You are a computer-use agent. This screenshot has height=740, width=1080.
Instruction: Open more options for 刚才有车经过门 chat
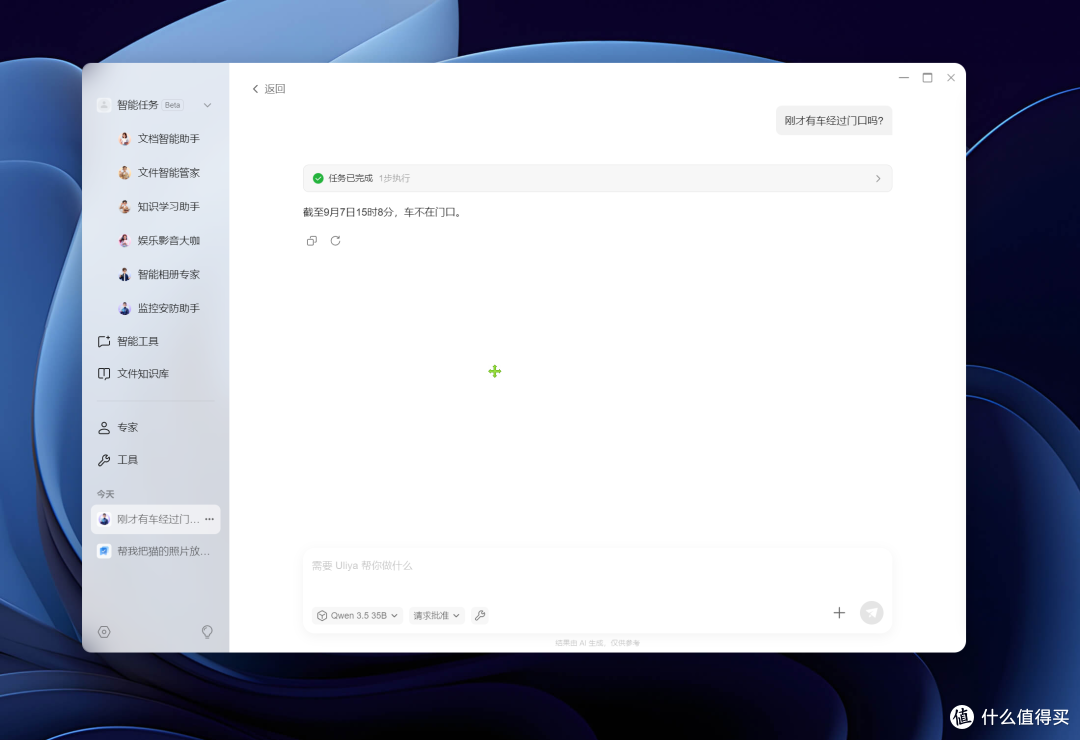point(209,519)
